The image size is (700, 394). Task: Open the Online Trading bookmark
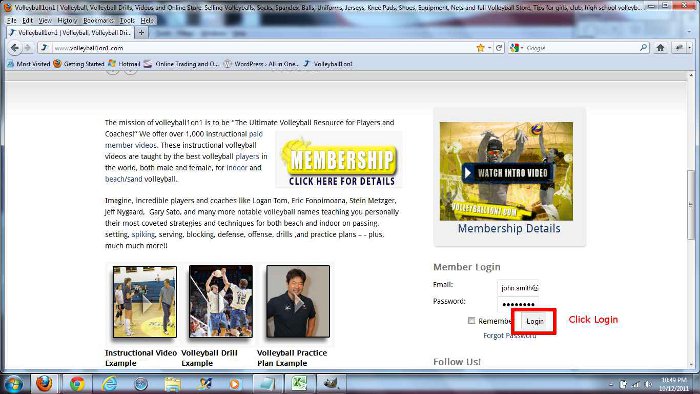[x=181, y=64]
